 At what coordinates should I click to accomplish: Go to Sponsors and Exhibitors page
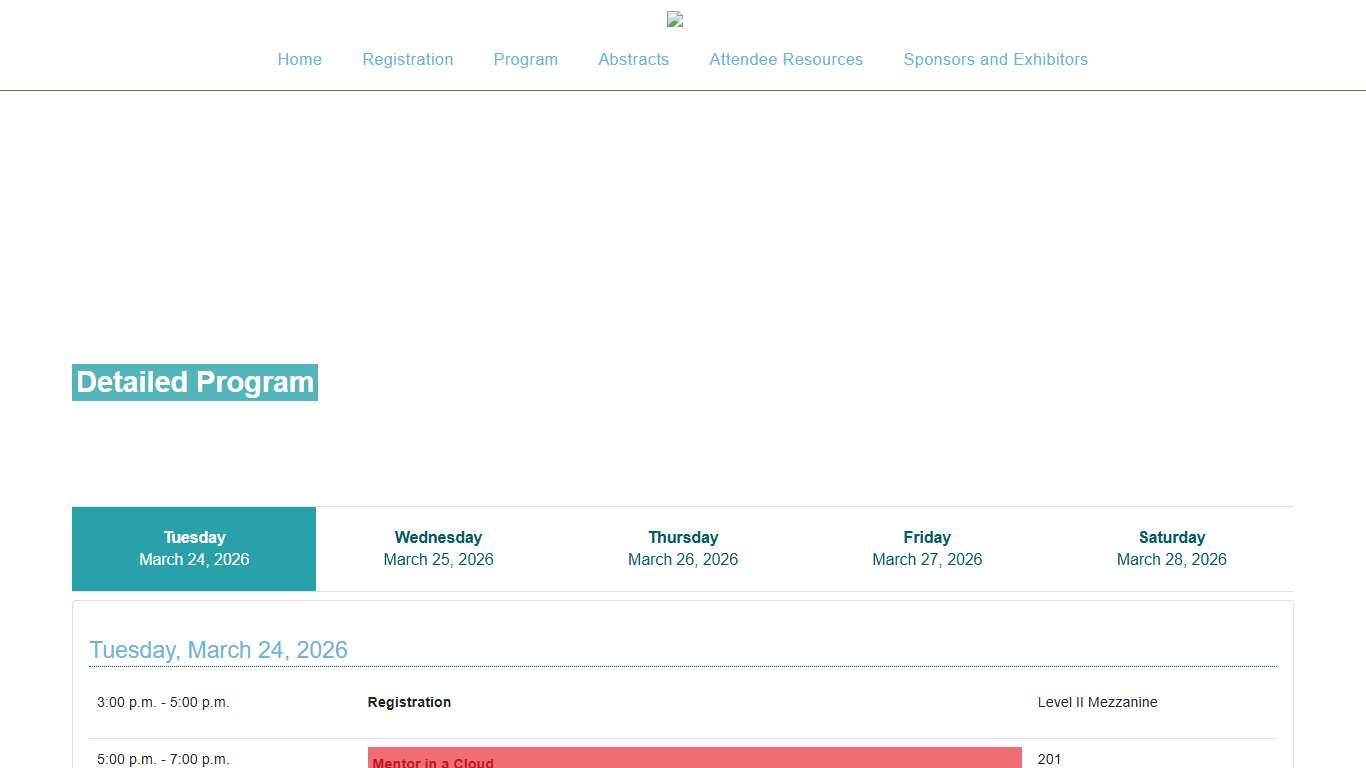tap(996, 59)
